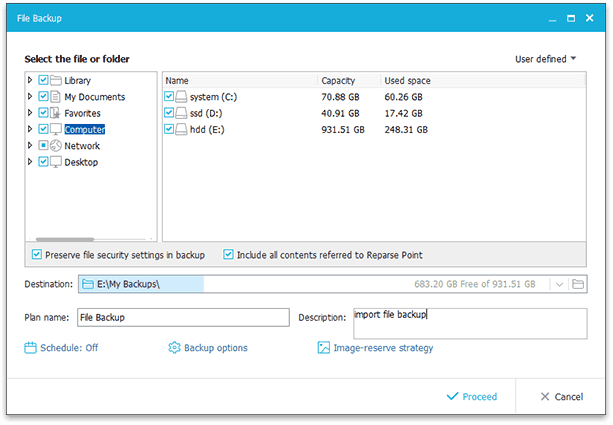Image resolution: width=613 pixels, height=425 pixels.
Task: Open Backup options gear icon
Action: click(174, 348)
